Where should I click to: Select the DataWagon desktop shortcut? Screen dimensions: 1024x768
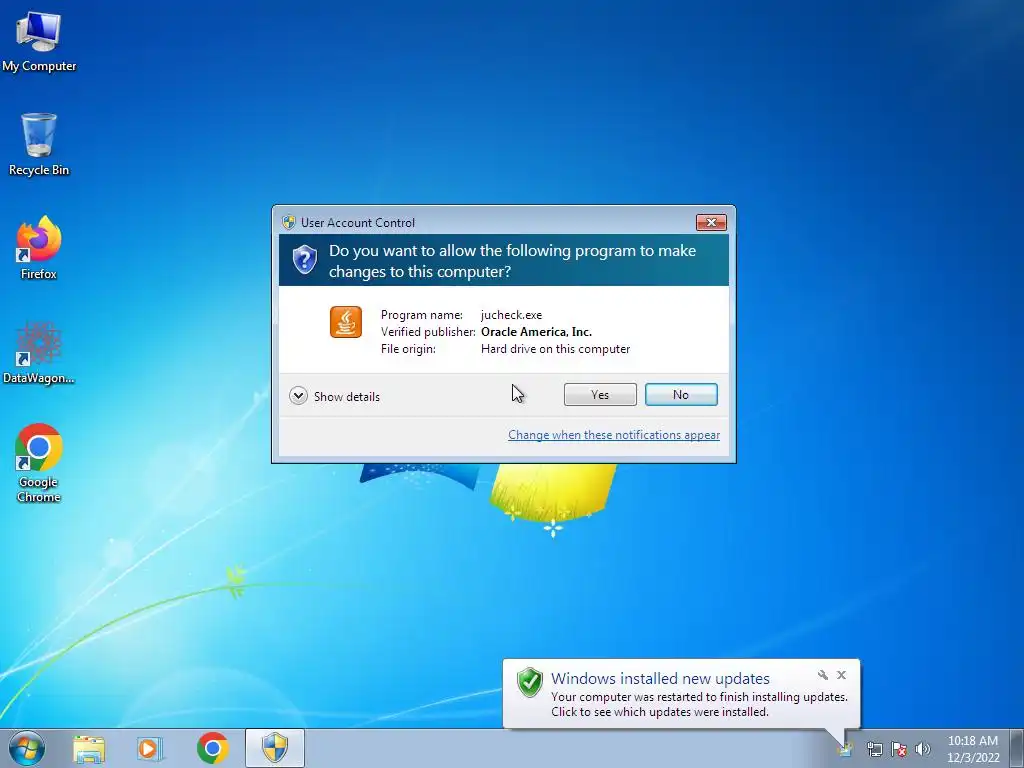[x=39, y=353]
